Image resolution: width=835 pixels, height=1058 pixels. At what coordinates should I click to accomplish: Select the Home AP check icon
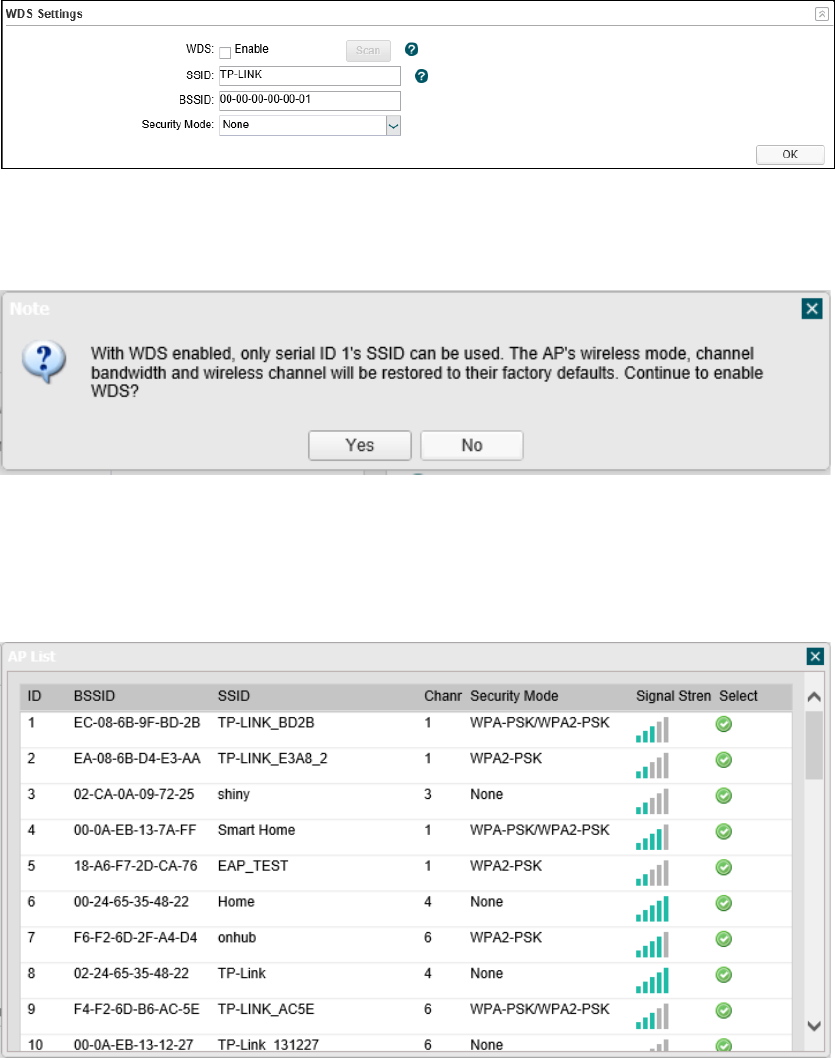pos(724,903)
